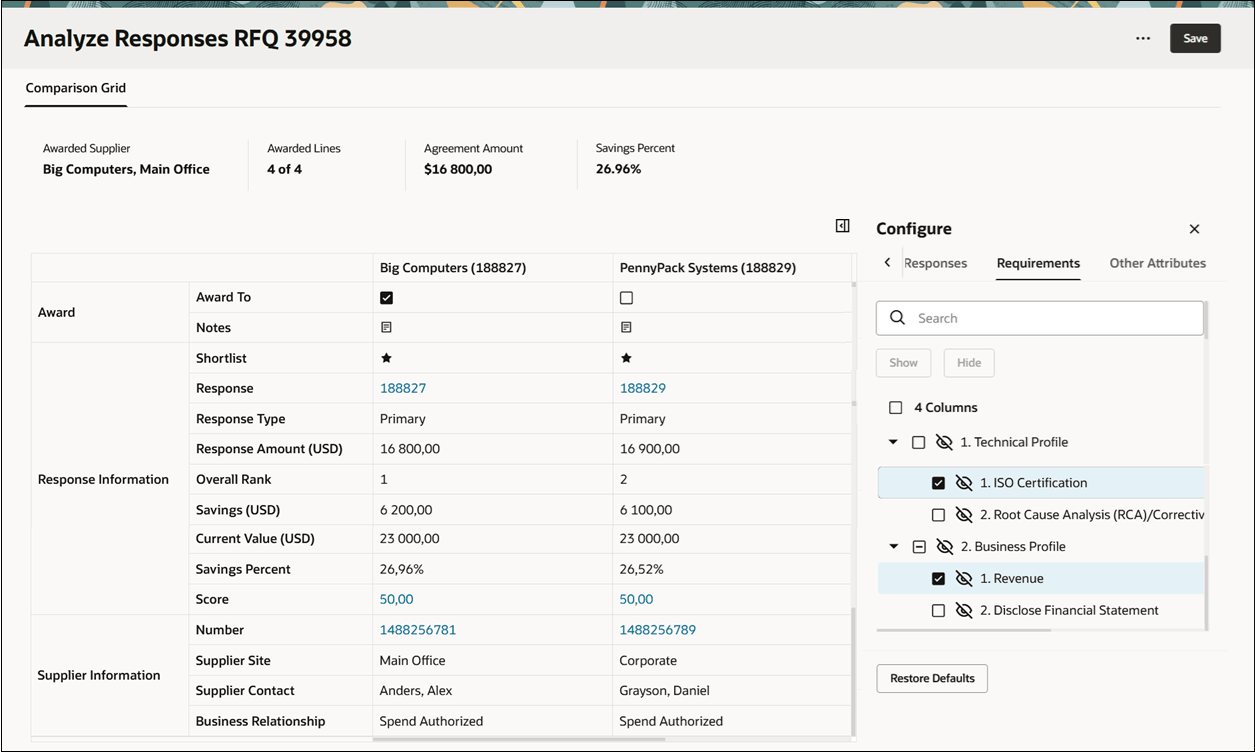This screenshot has width=1255, height=752.
Task: Click the requirements Search field
Action: coord(1040,318)
